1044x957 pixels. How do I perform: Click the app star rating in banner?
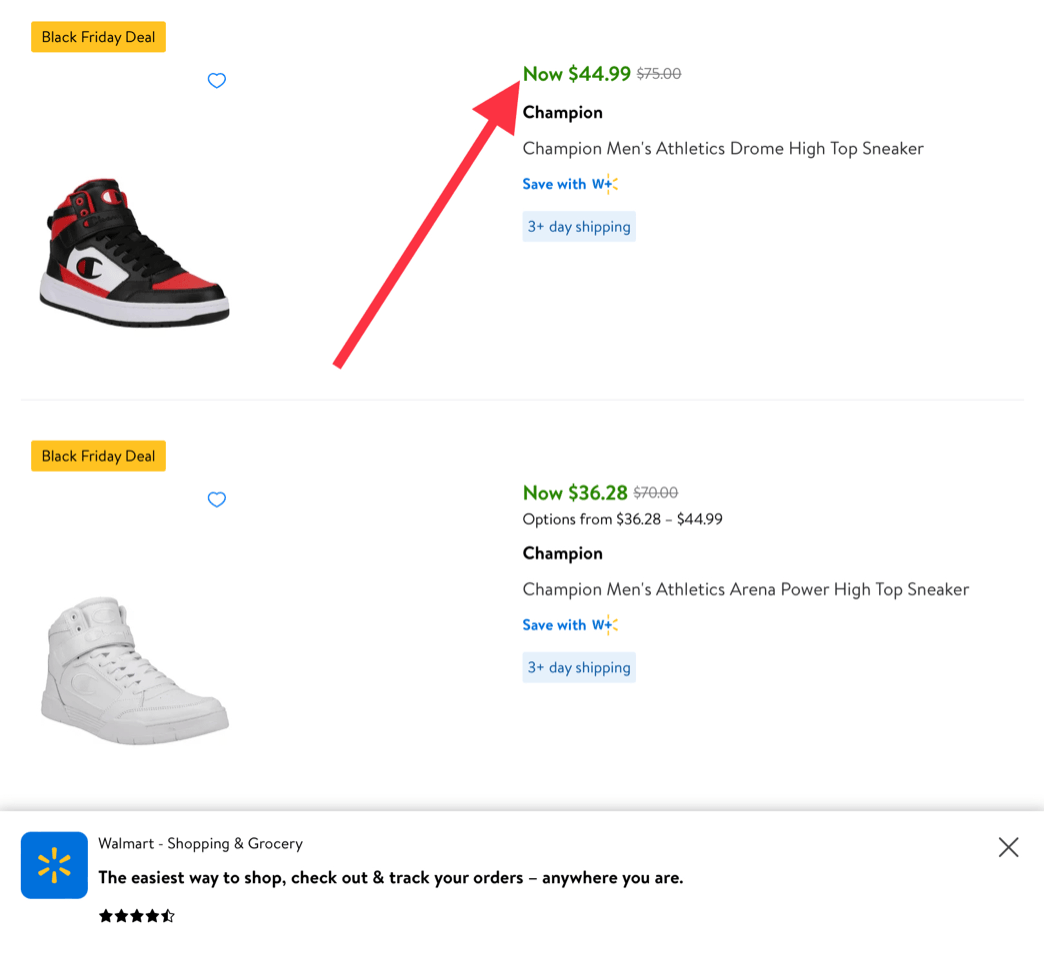[136, 916]
